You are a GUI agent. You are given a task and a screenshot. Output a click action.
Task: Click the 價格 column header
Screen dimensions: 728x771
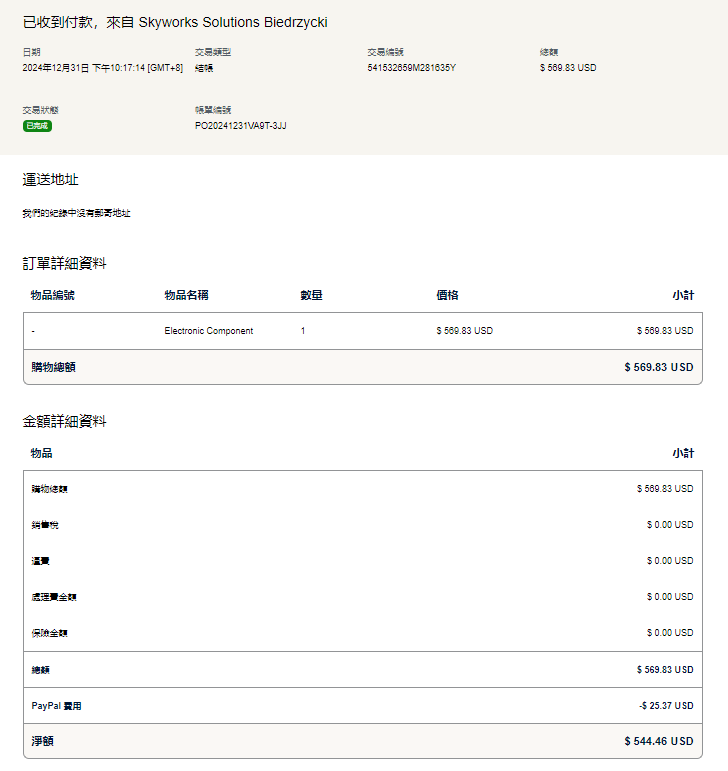click(x=447, y=295)
